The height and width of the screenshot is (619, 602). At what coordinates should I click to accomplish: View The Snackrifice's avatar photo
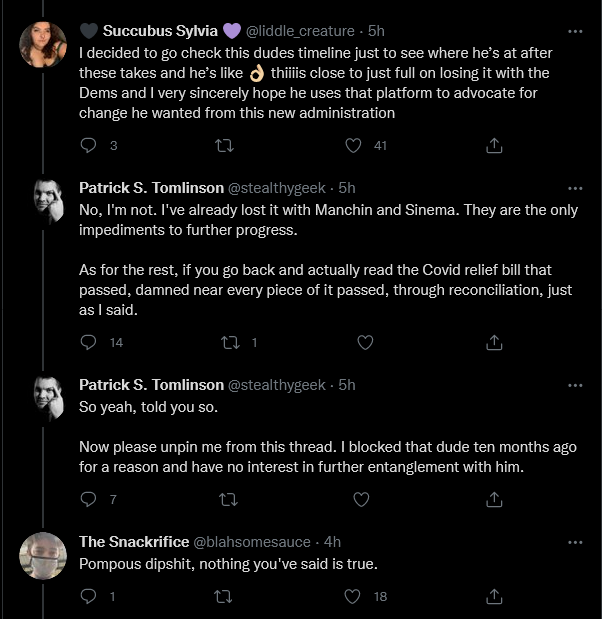[43, 556]
